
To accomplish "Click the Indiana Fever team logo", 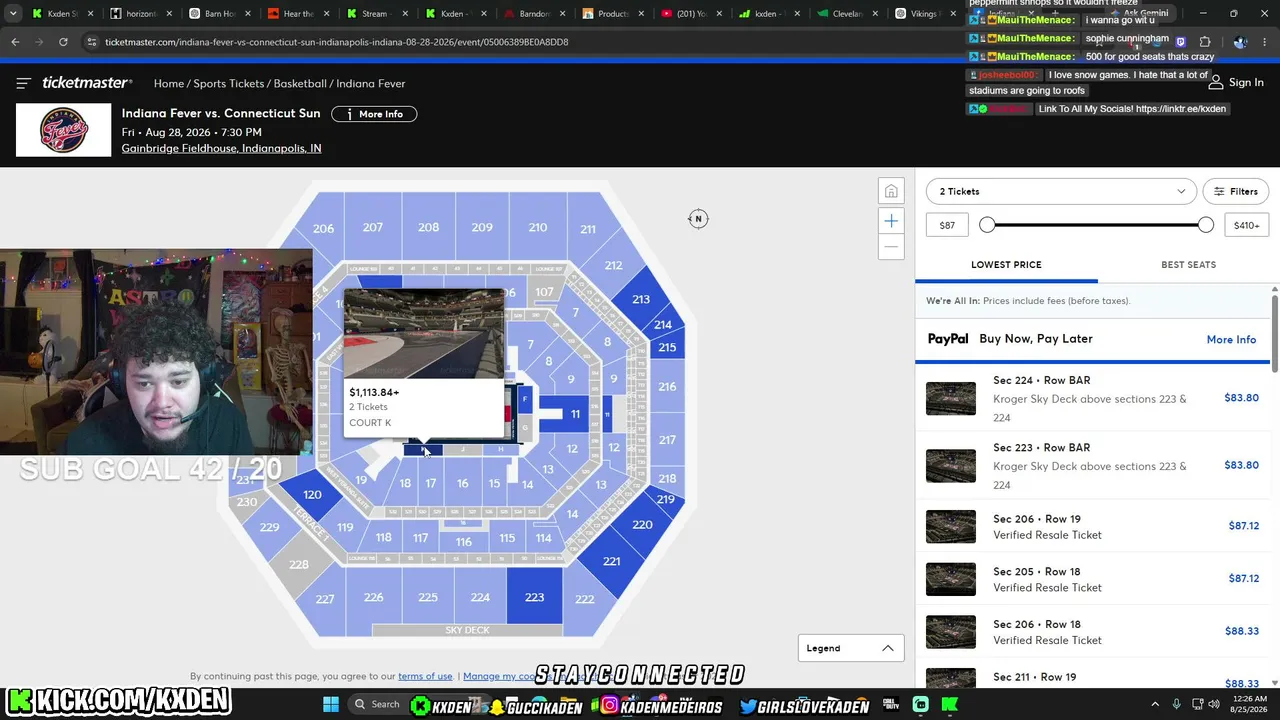I will coord(64,131).
